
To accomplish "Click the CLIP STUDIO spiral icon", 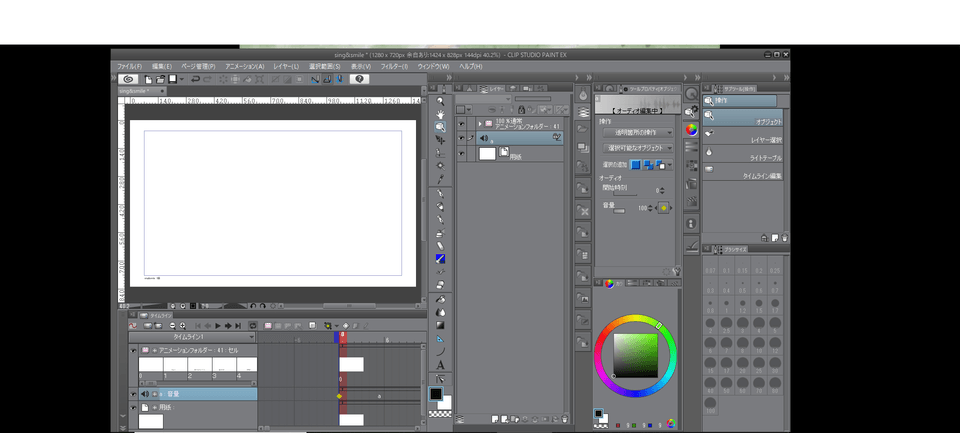I will click(x=127, y=78).
